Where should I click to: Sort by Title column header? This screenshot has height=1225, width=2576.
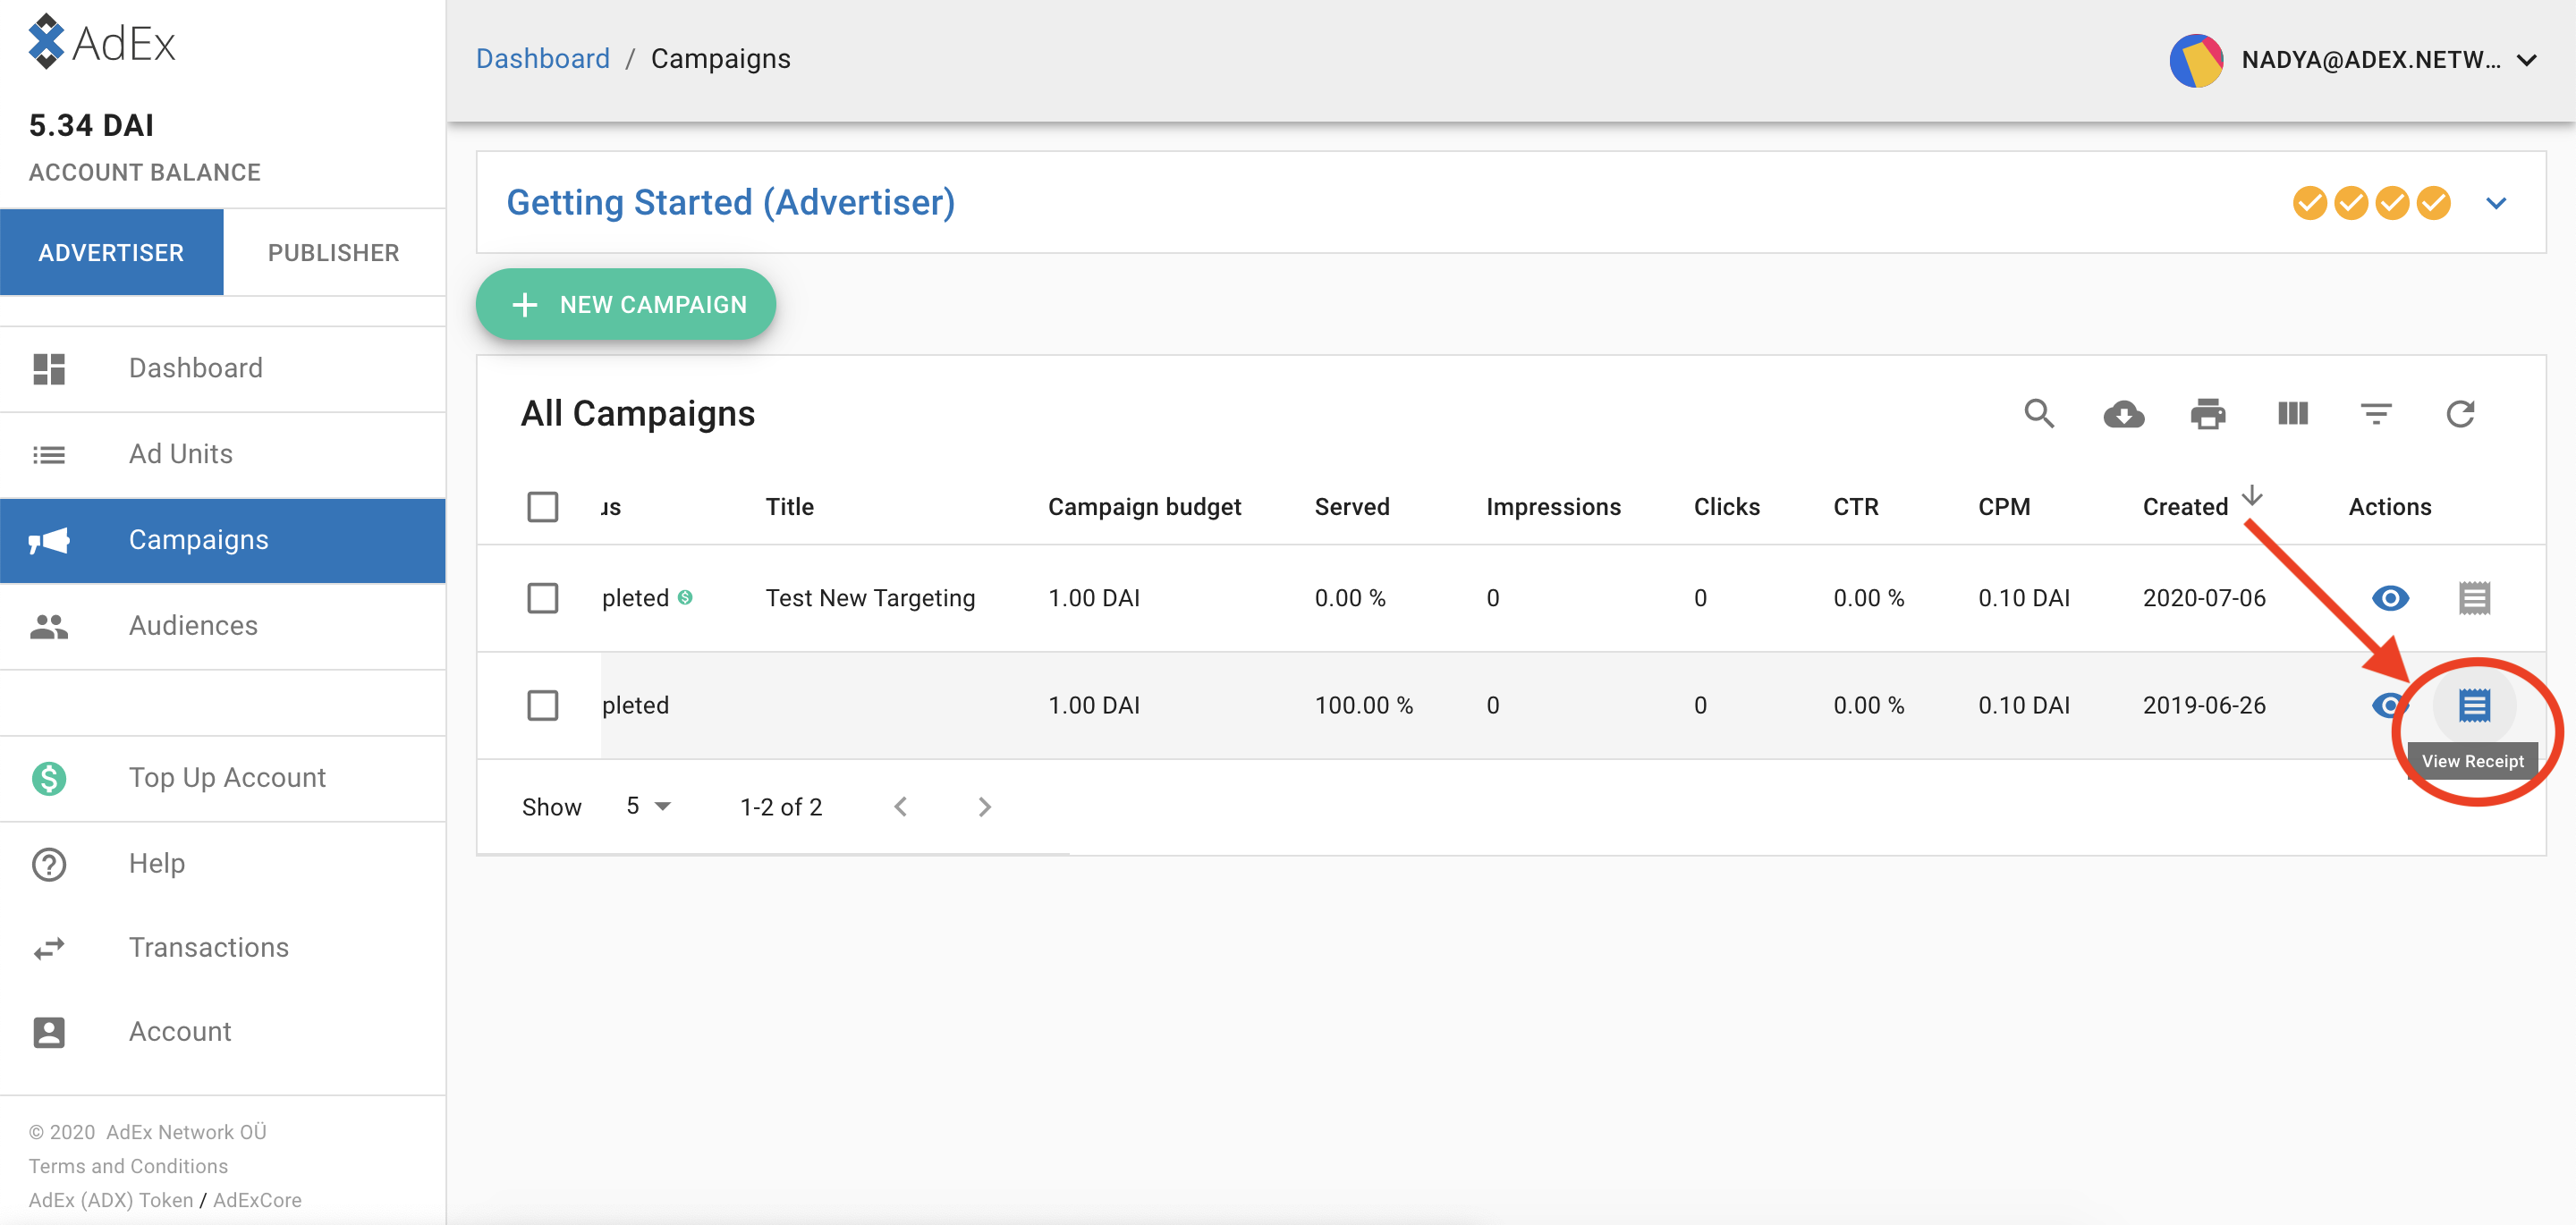789,507
